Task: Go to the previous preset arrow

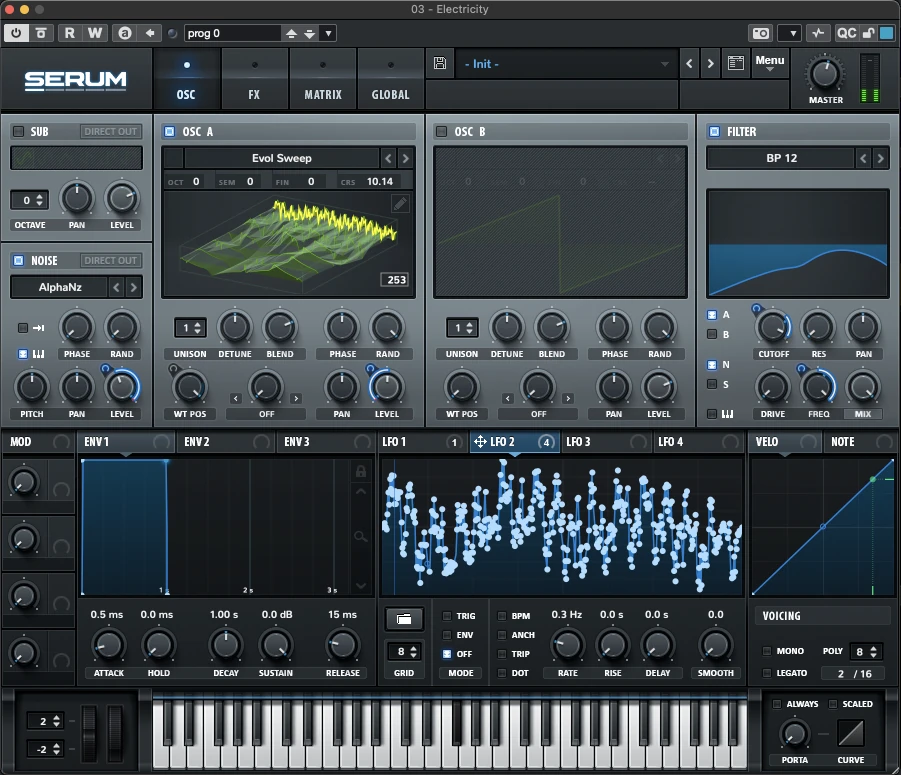Action: (x=690, y=63)
